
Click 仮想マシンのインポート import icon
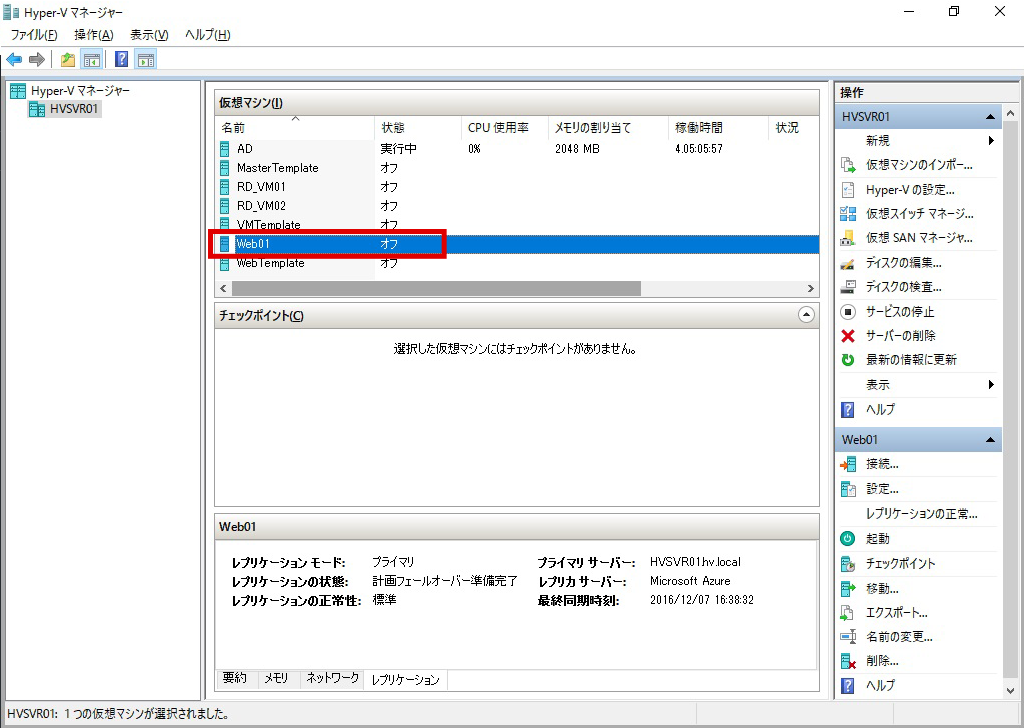(848, 165)
